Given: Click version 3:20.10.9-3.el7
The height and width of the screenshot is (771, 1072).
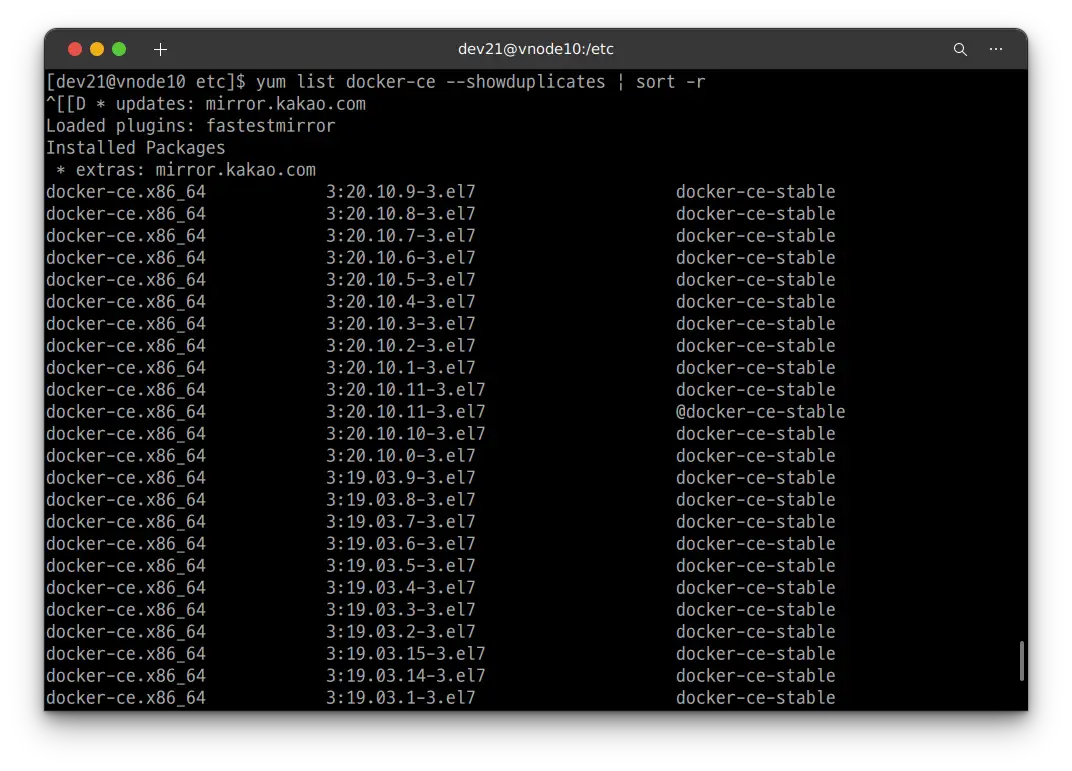Looking at the screenshot, I should 400,192.
